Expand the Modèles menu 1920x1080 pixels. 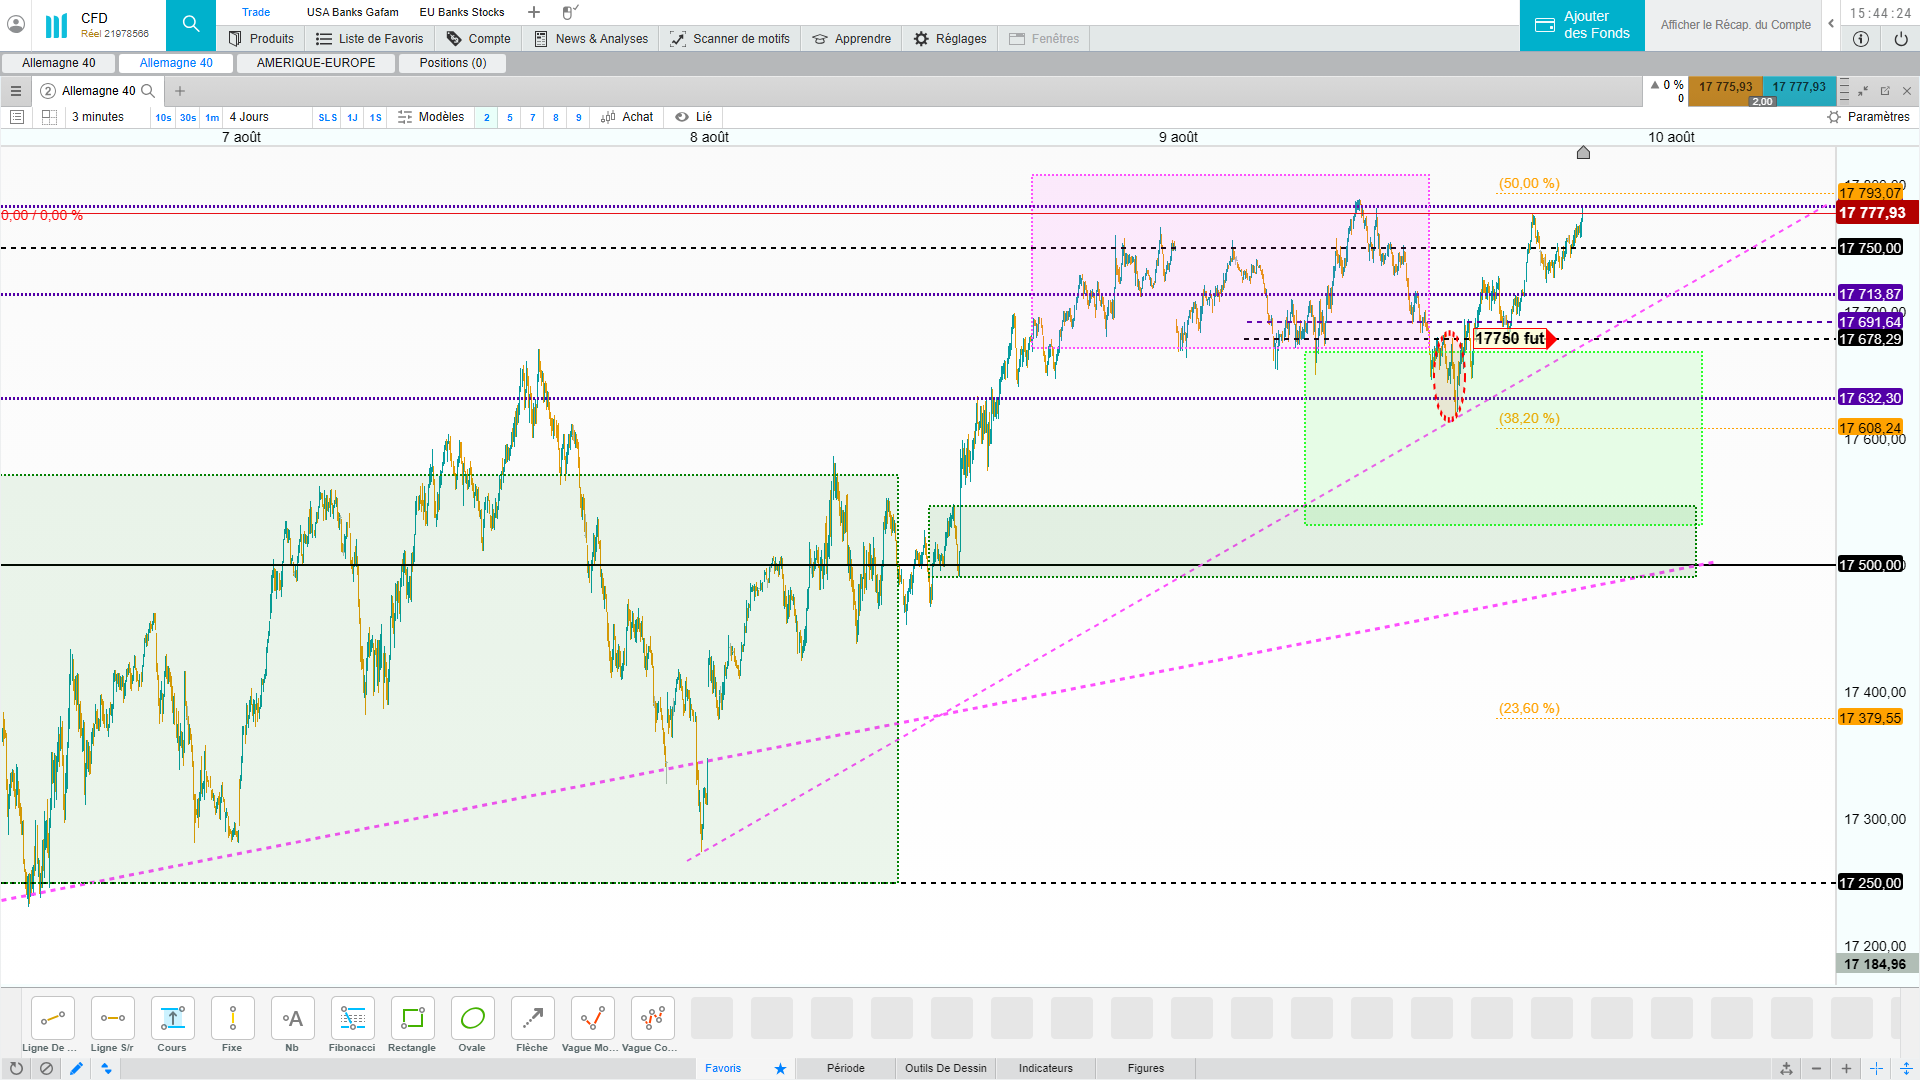431,117
